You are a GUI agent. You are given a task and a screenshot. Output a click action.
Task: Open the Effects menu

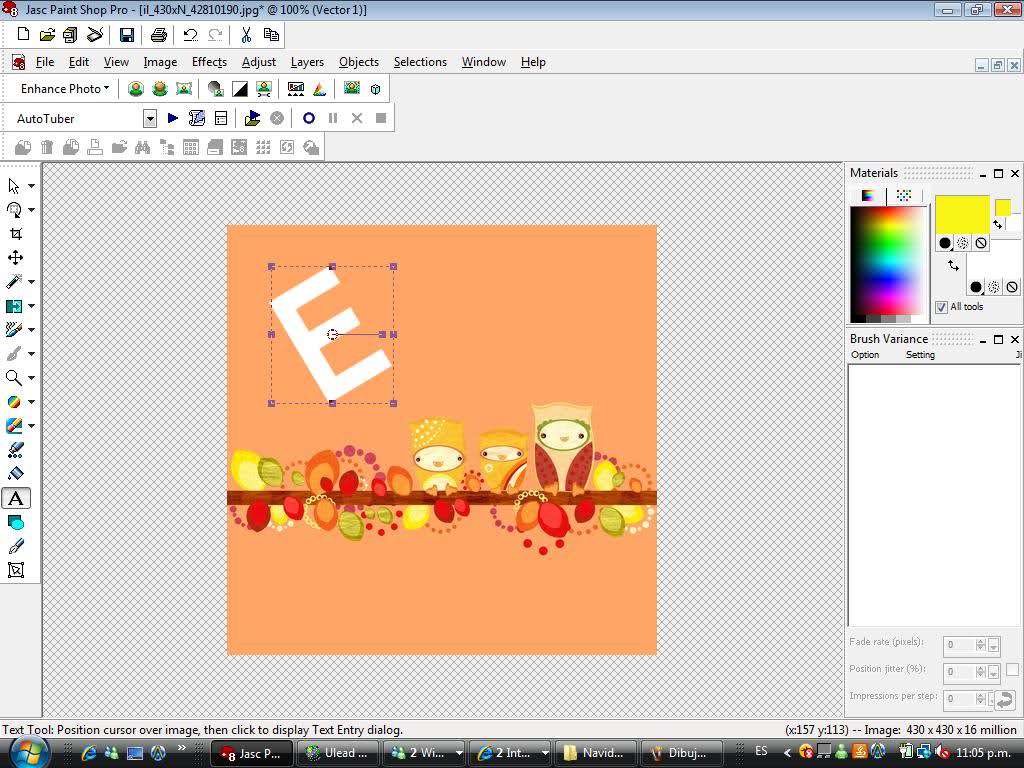click(x=209, y=62)
